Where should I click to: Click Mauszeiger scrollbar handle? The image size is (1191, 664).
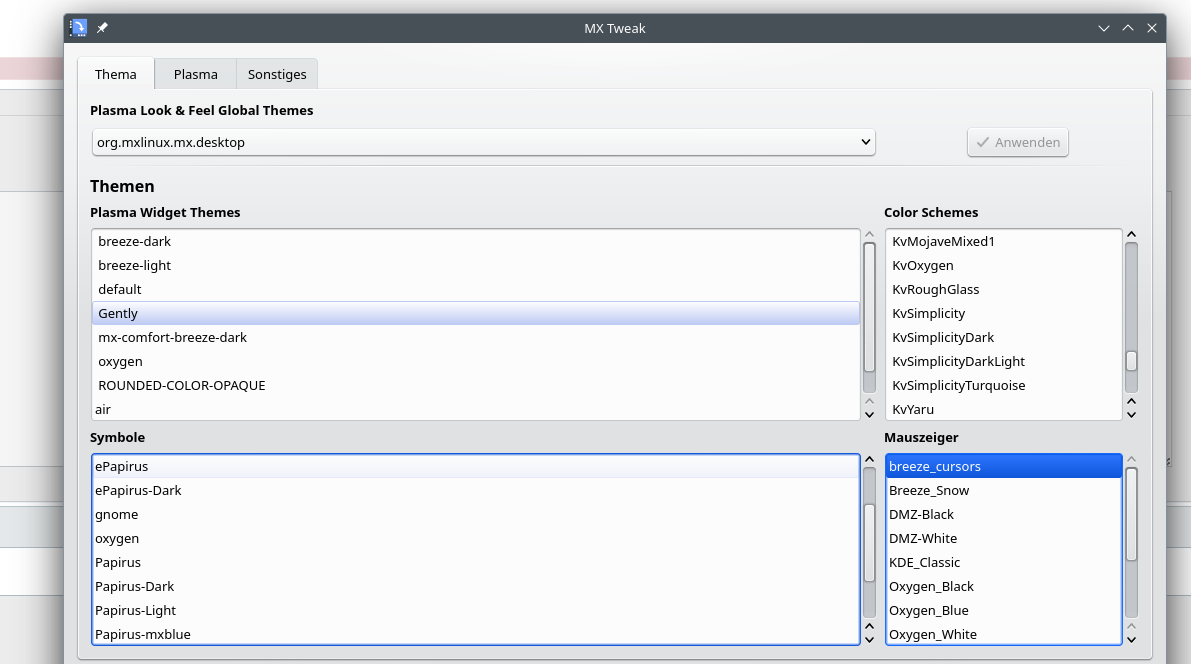[1131, 514]
